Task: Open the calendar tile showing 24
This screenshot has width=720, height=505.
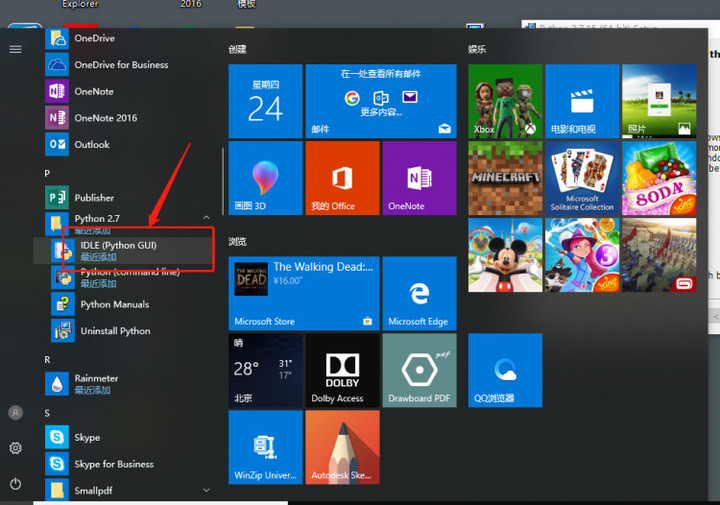Action: (x=265, y=101)
